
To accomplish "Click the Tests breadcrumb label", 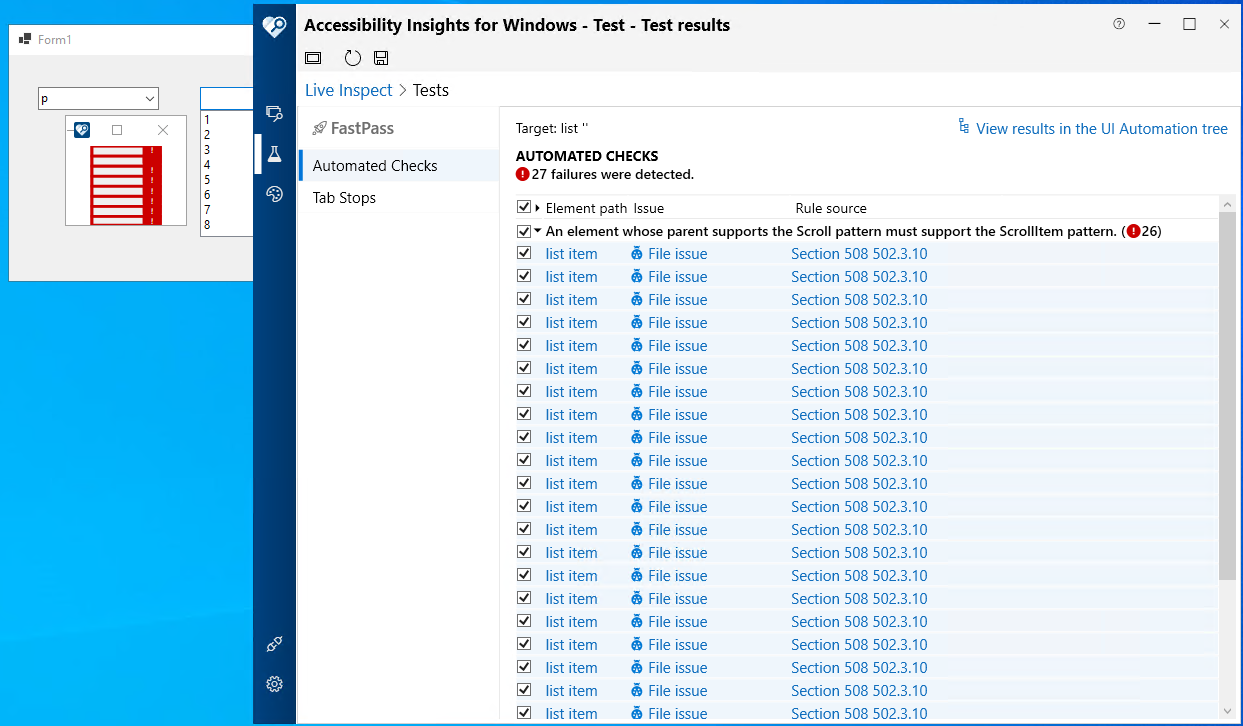I will point(431,90).
